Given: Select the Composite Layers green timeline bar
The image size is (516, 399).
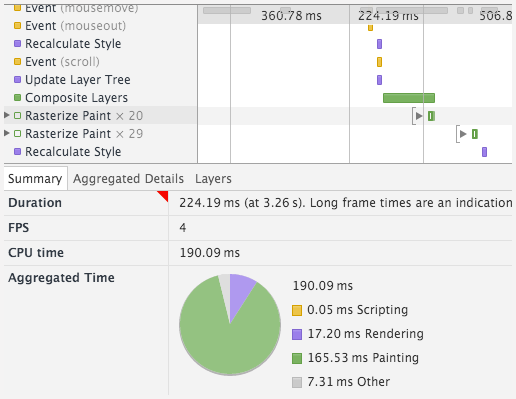Looking at the screenshot, I should pyautogui.click(x=409, y=98).
